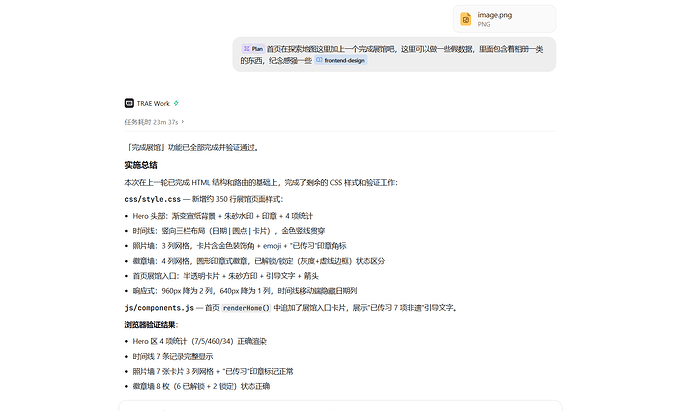This screenshot has width=690, height=411.
Task: Click the TRAE Work agent name
Action: (x=153, y=103)
